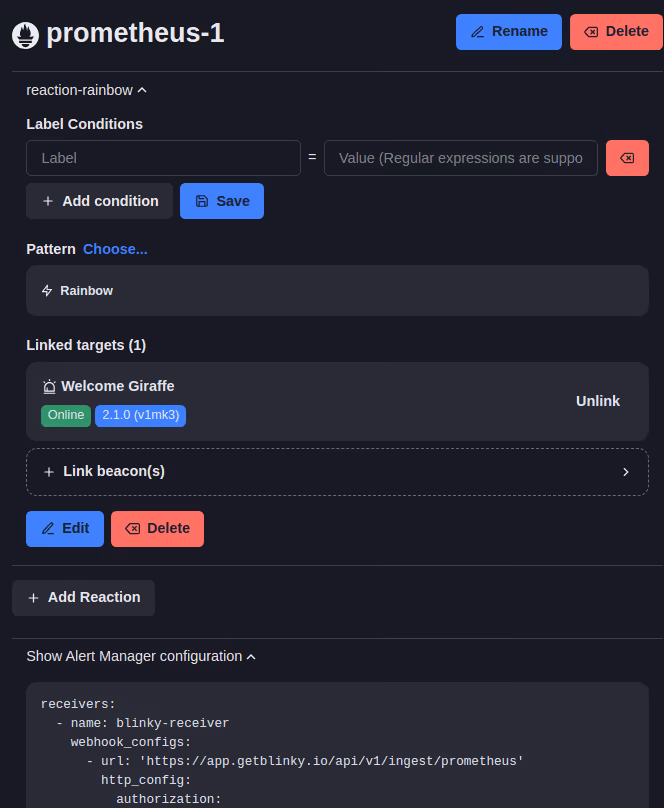Unlink the Welcome Giraffe target

597,401
